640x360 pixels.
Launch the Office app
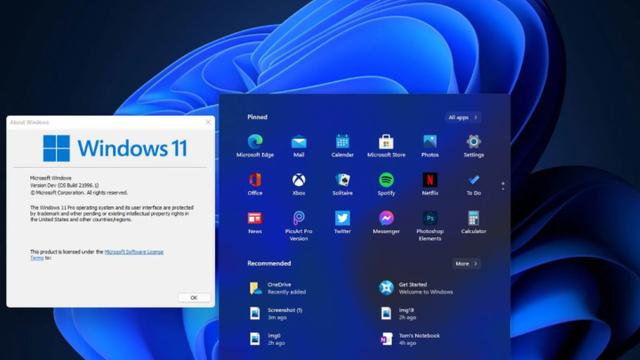click(x=255, y=184)
